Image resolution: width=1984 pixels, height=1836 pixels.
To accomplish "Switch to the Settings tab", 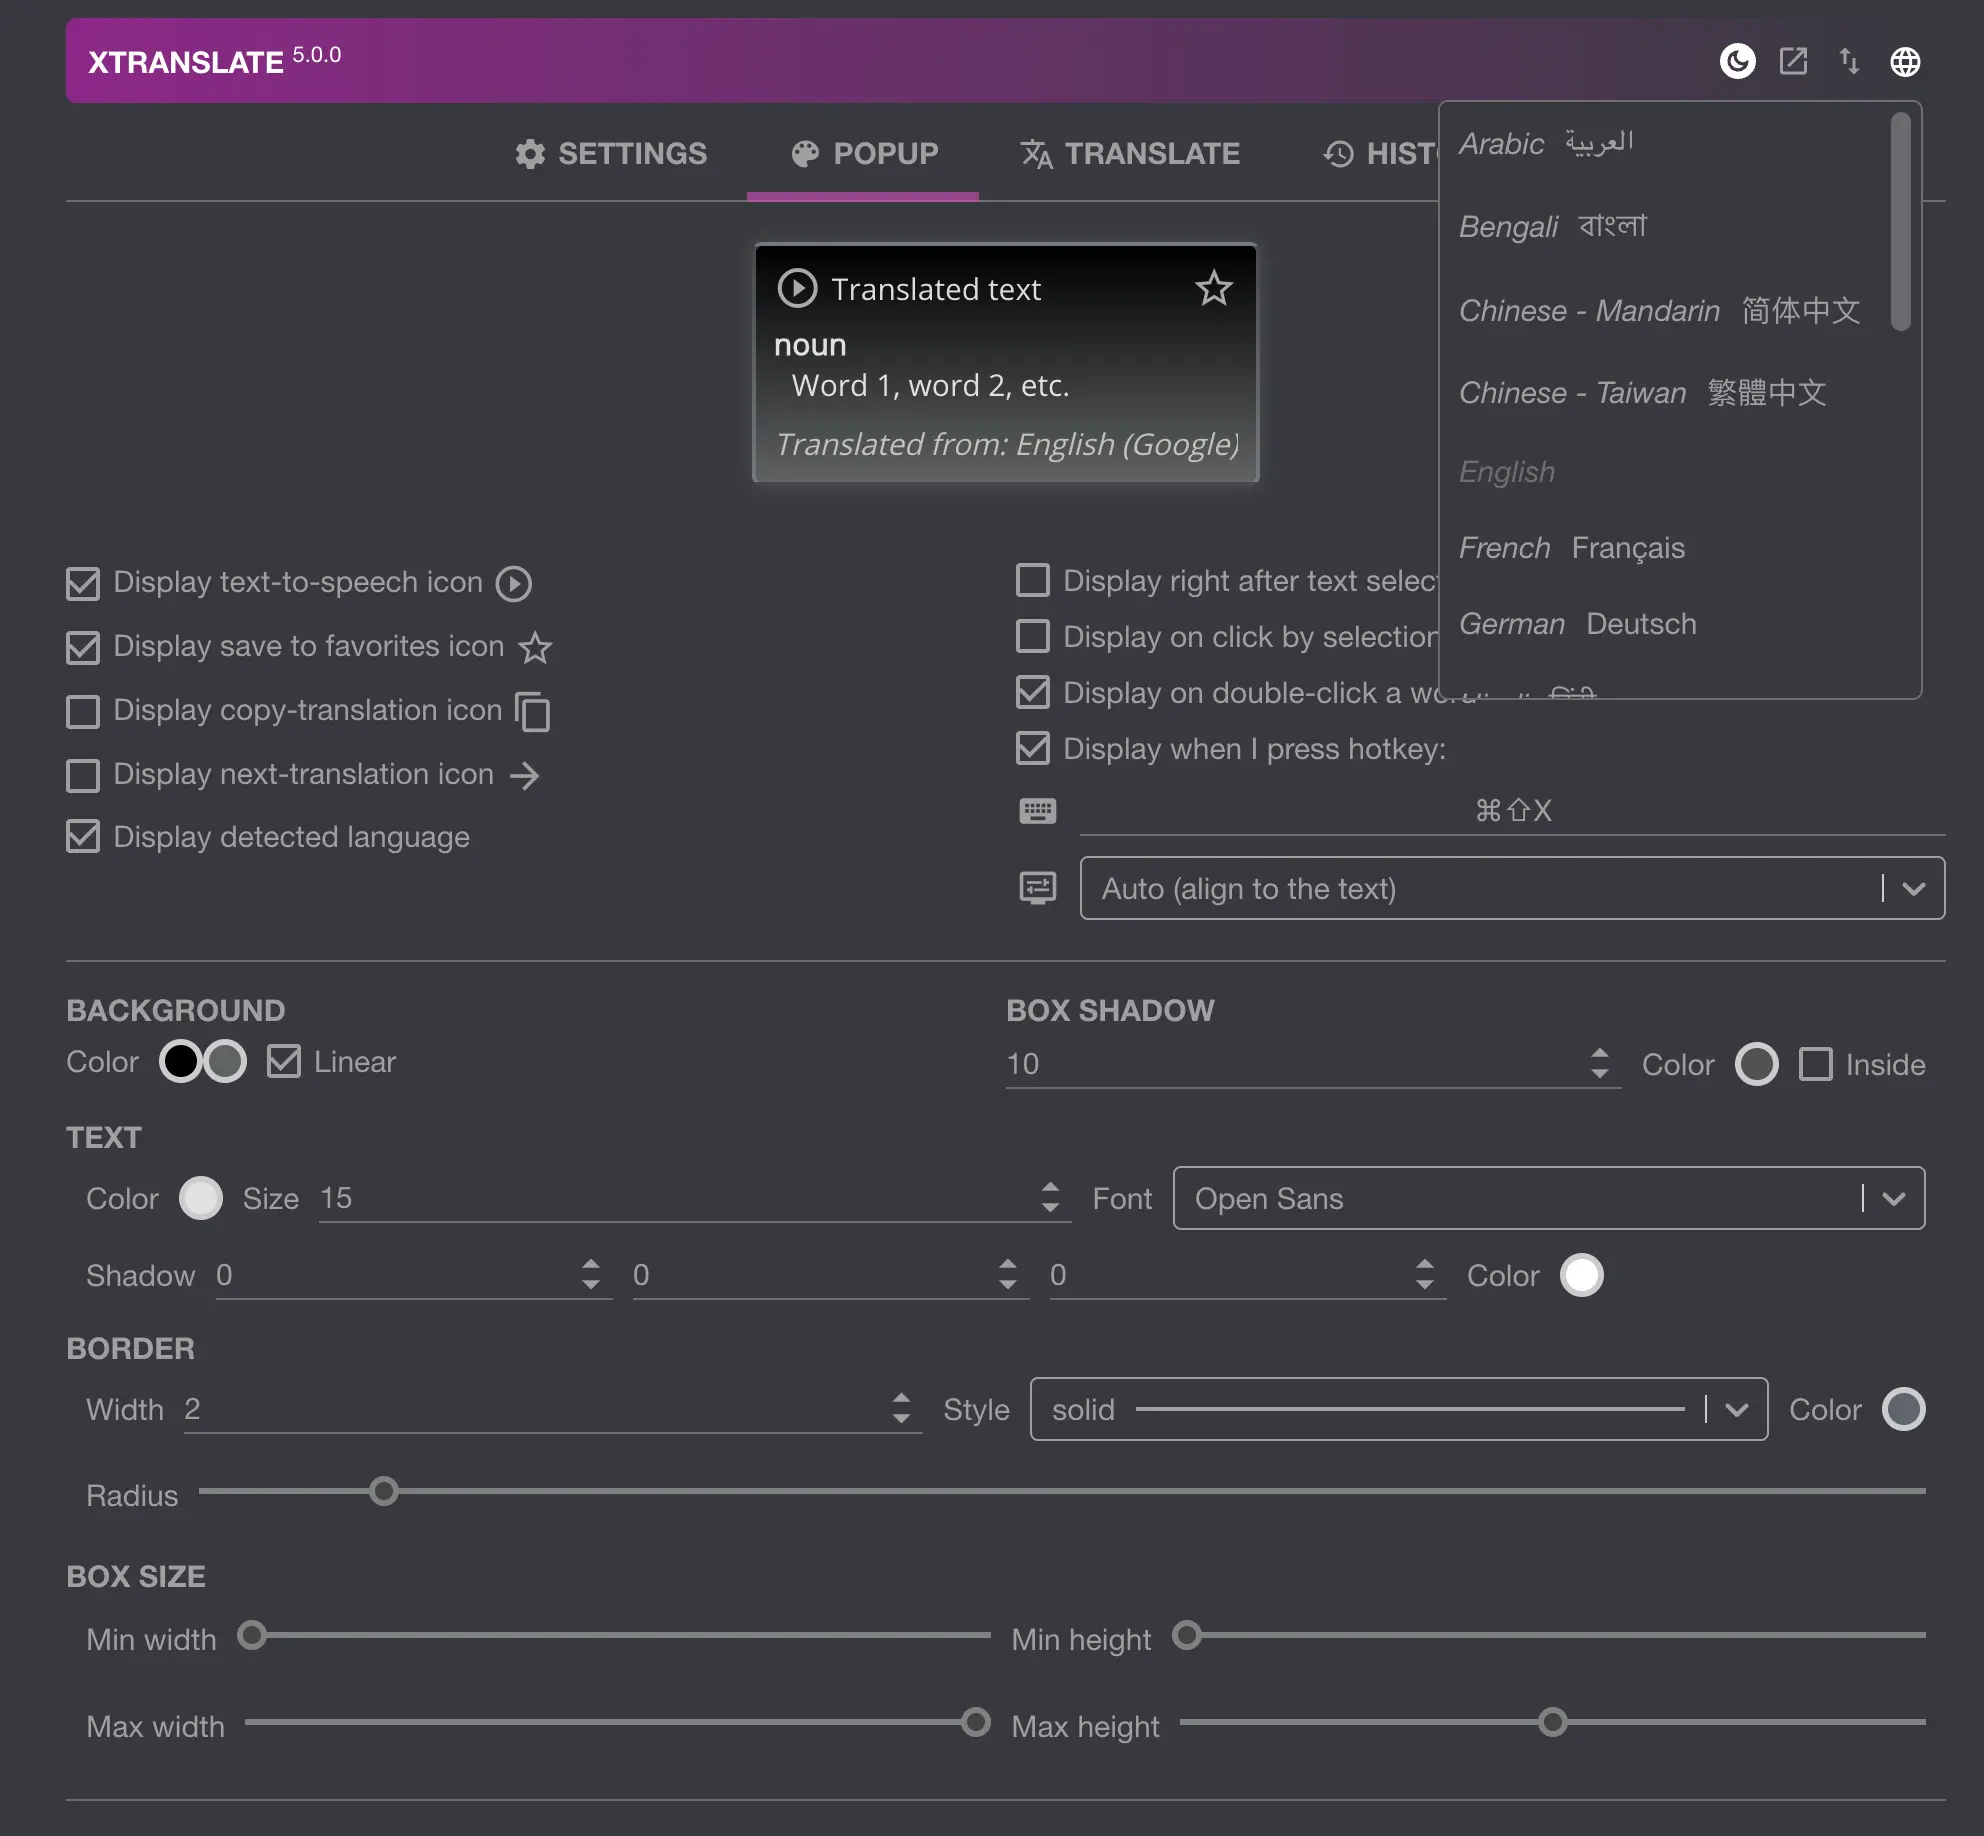I will [x=611, y=153].
